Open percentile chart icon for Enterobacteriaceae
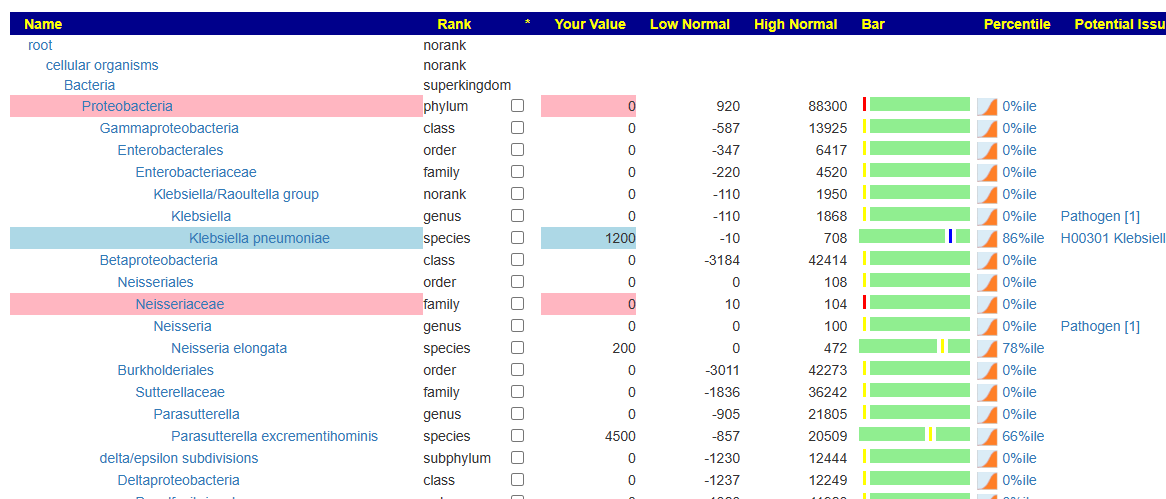Image resolution: width=1166 pixels, height=499 pixels. [x=987, y=173]
